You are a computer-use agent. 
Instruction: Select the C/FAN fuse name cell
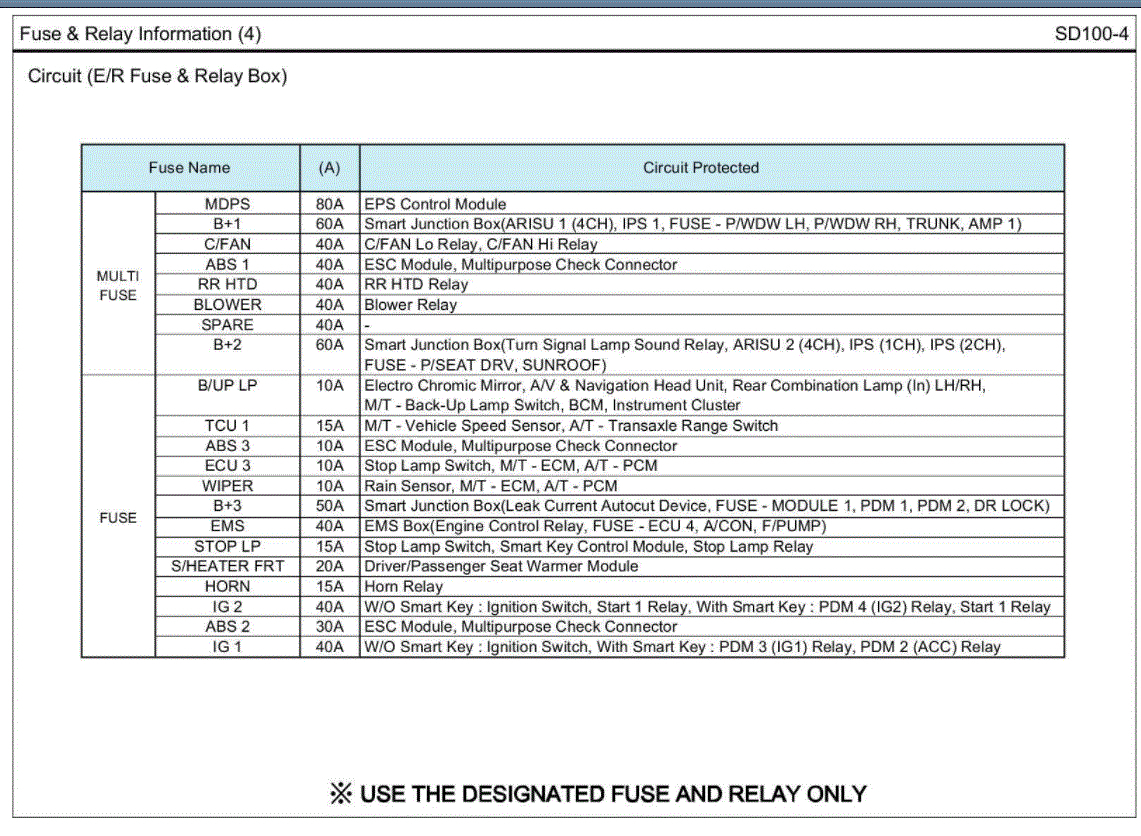click(227, 244)
